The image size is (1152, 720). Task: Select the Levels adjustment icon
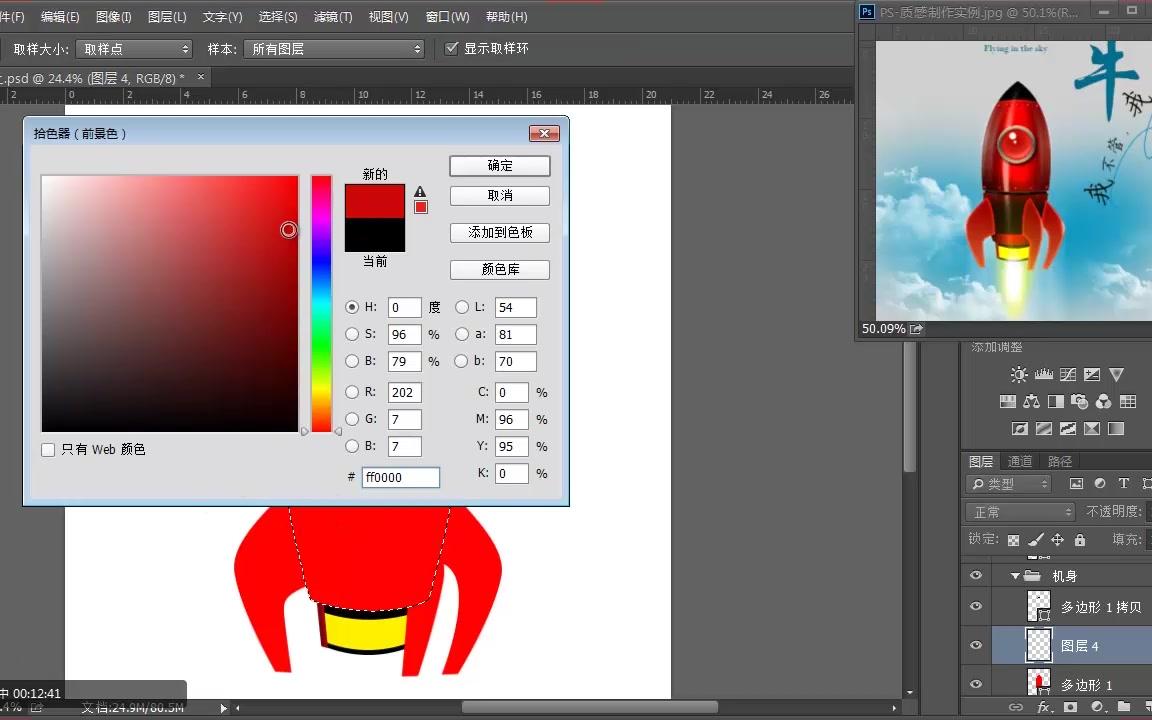click(1044, 374)
